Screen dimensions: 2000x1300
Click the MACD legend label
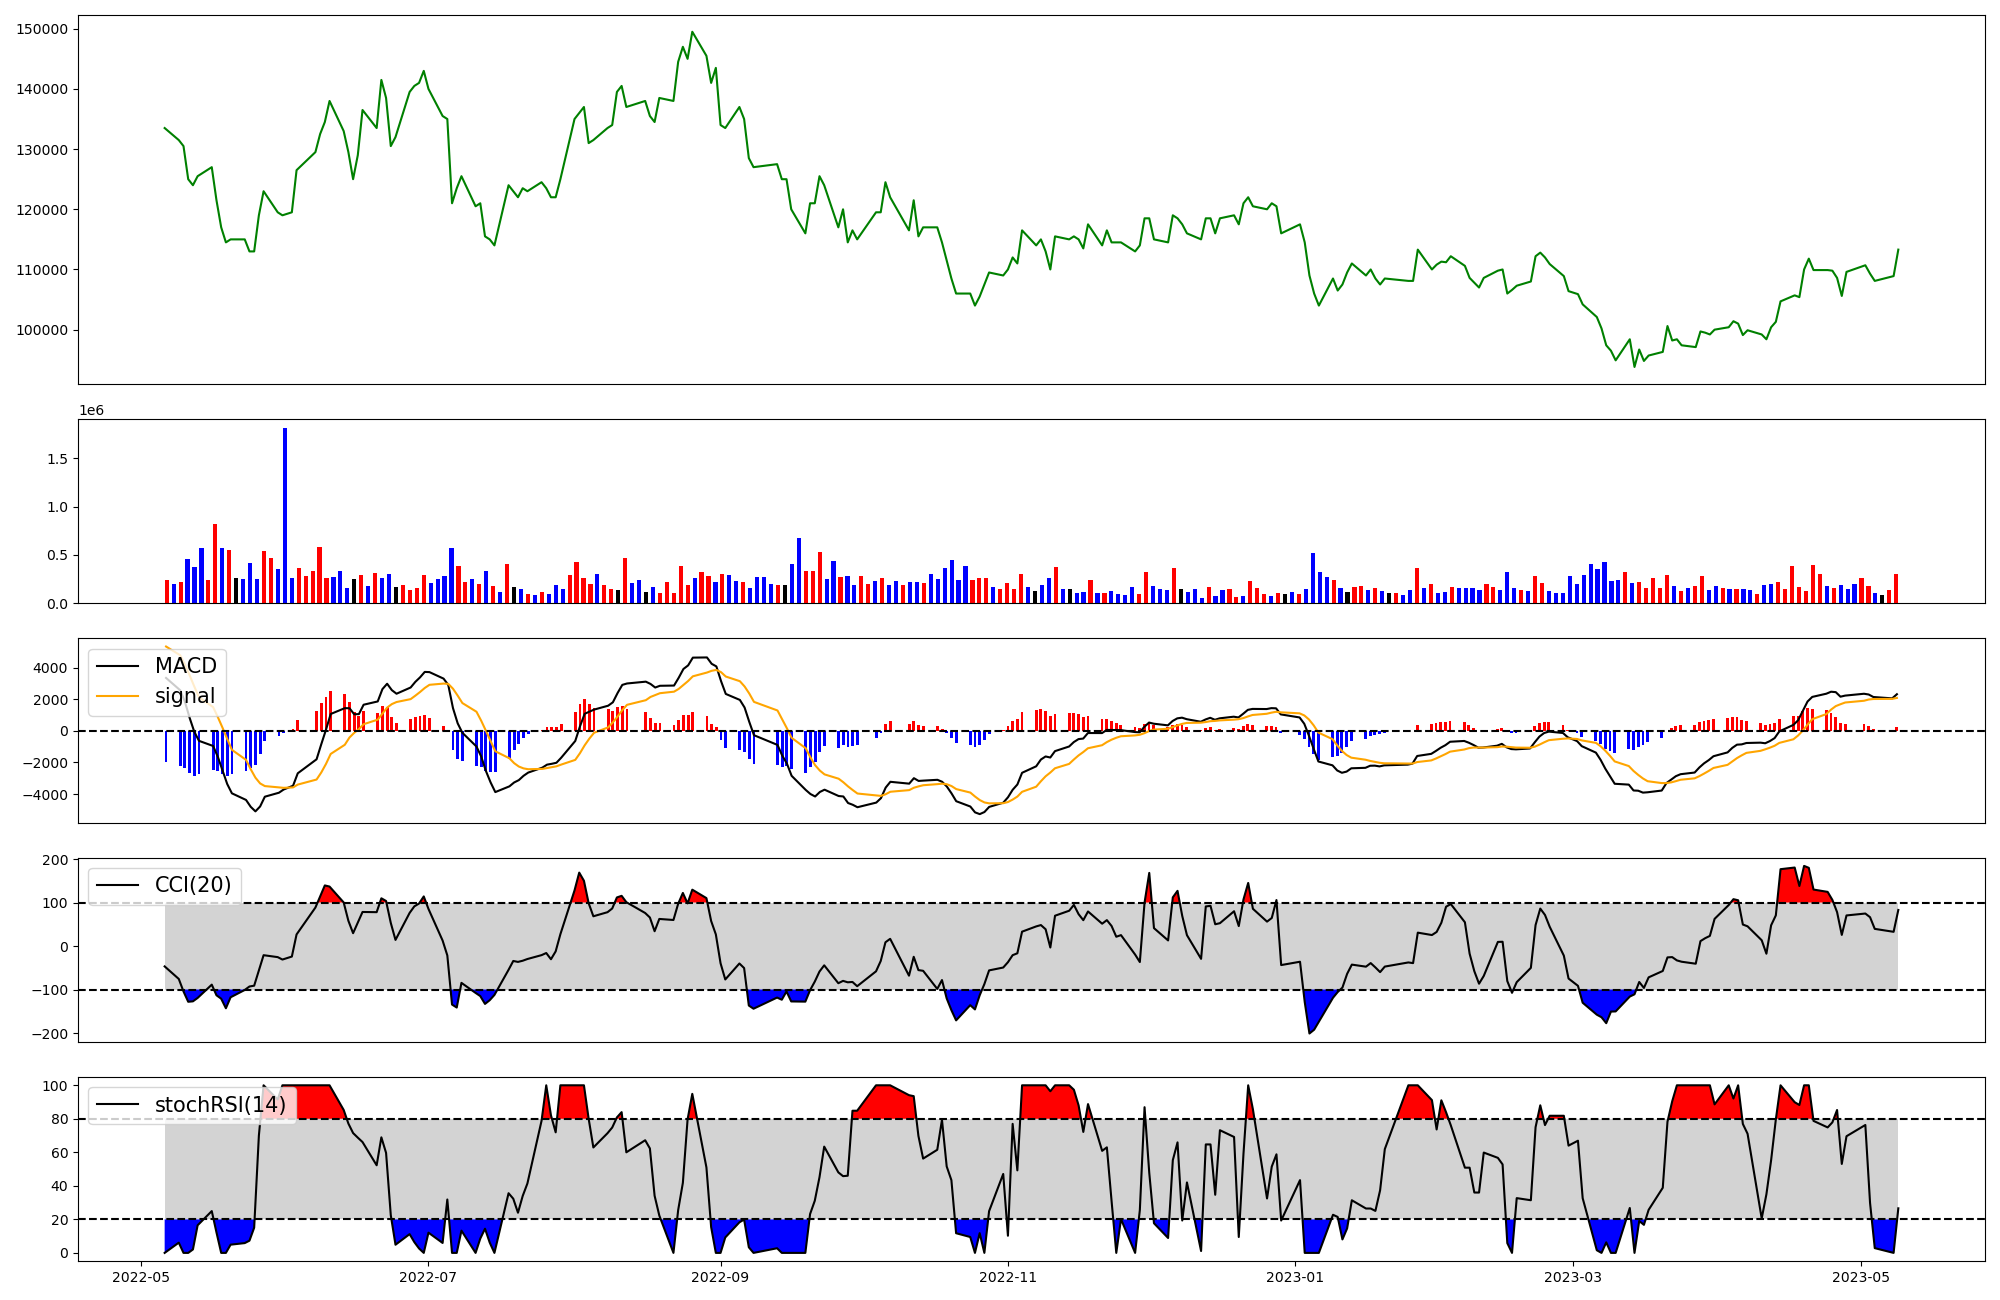point(185,666)
